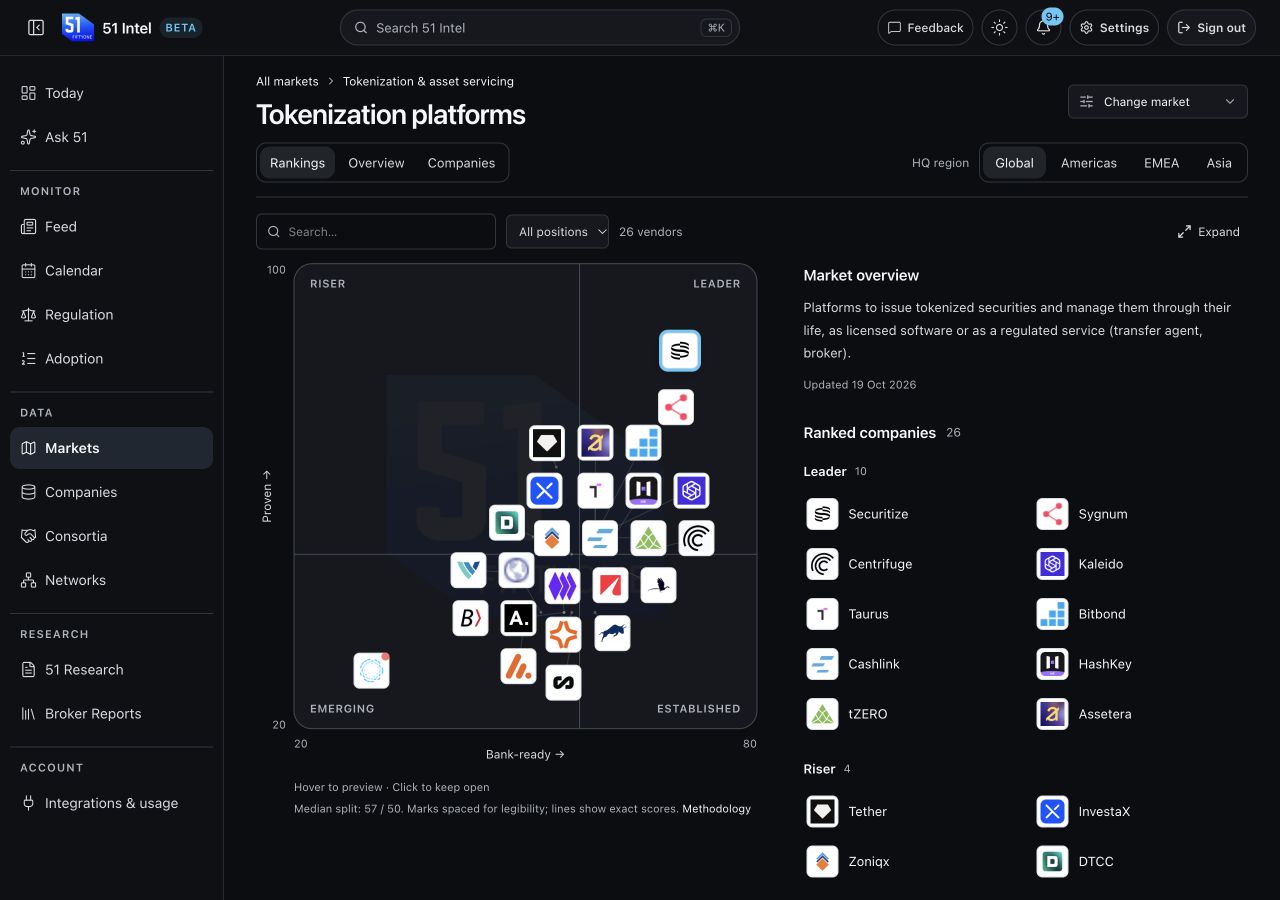1280x900 pixels.
Task: Follow the All markets breadcrumb link
Action: tap(287, 82)
